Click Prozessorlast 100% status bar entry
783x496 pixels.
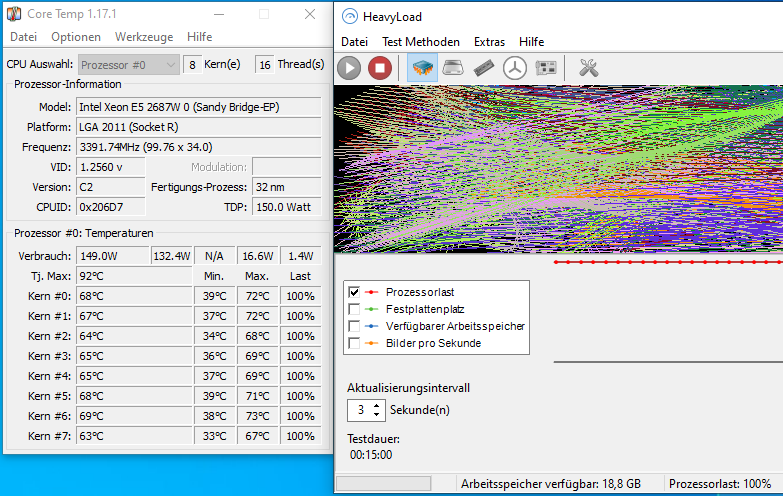pyautogui.click(x=720, y=484)
